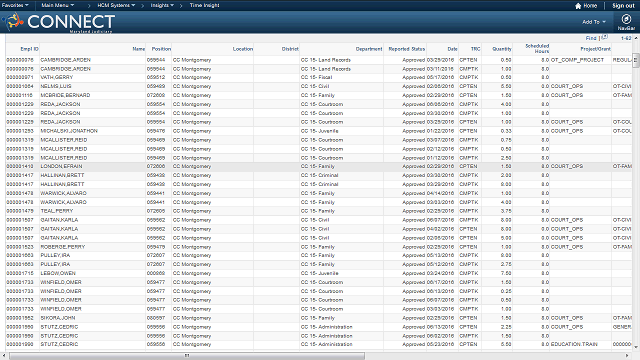Click Approved status in VATH,GERRY row
The image size is (640, 360).
[x=413, y=77]
